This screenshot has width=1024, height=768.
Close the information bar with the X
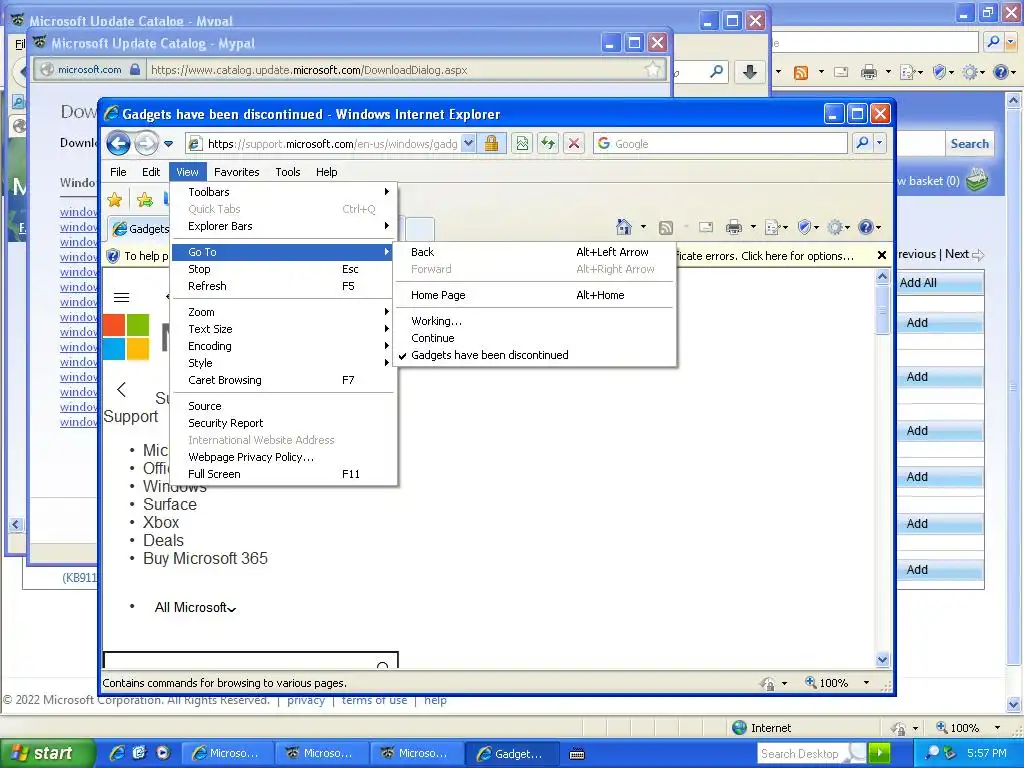881,255
